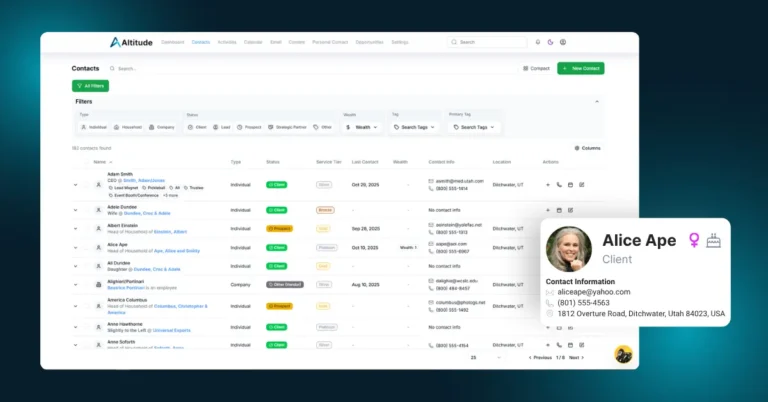Switch to Compact view
This screenshot has width=768, height=402.
pyautogui.click(x=536, y=69)
